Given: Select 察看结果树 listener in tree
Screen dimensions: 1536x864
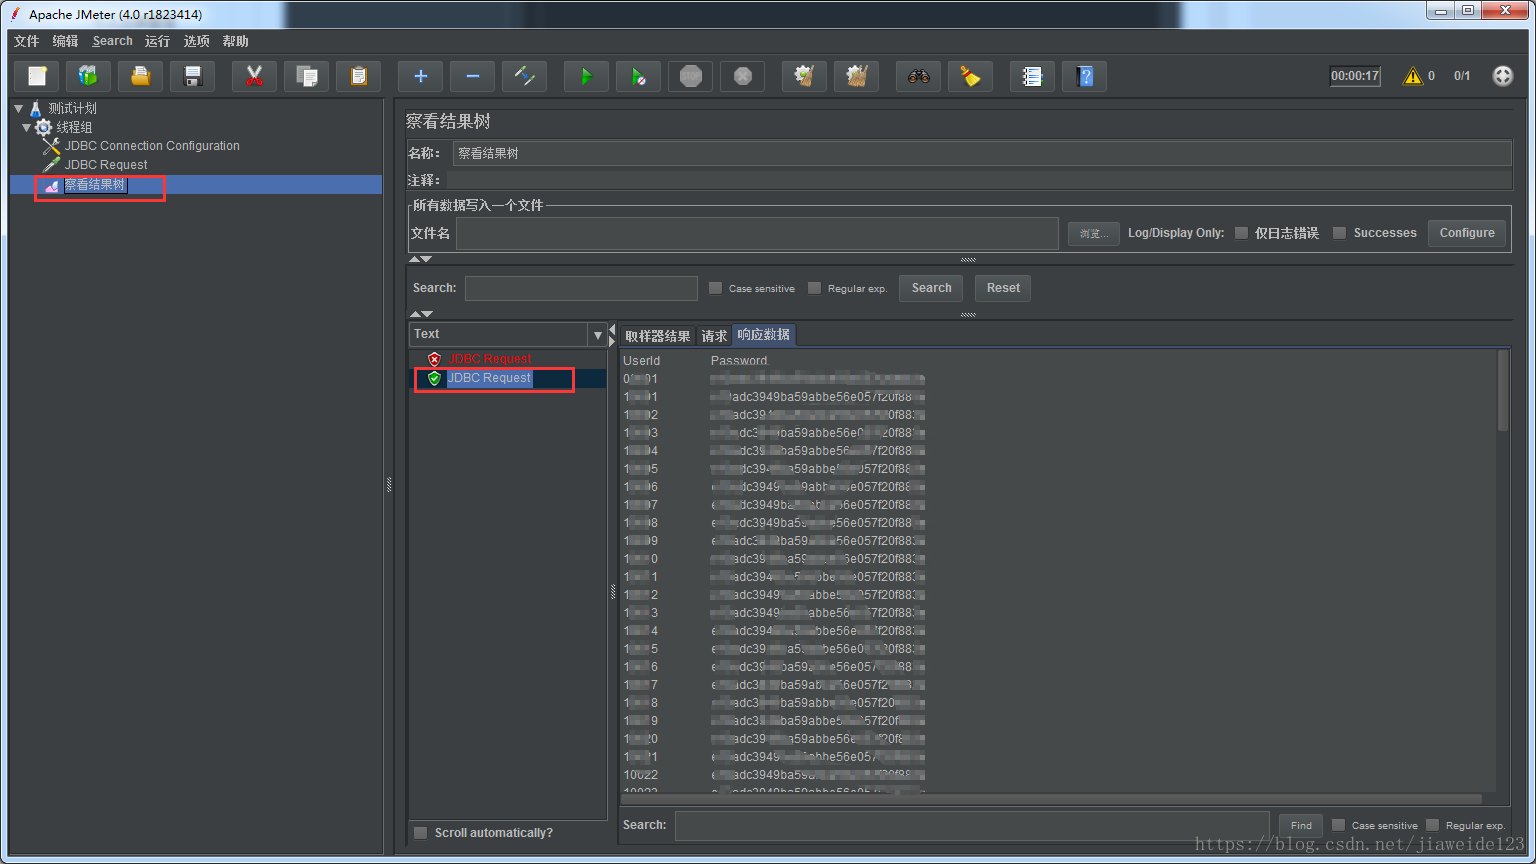Looking at the screenshot, I should click(95, 185).
